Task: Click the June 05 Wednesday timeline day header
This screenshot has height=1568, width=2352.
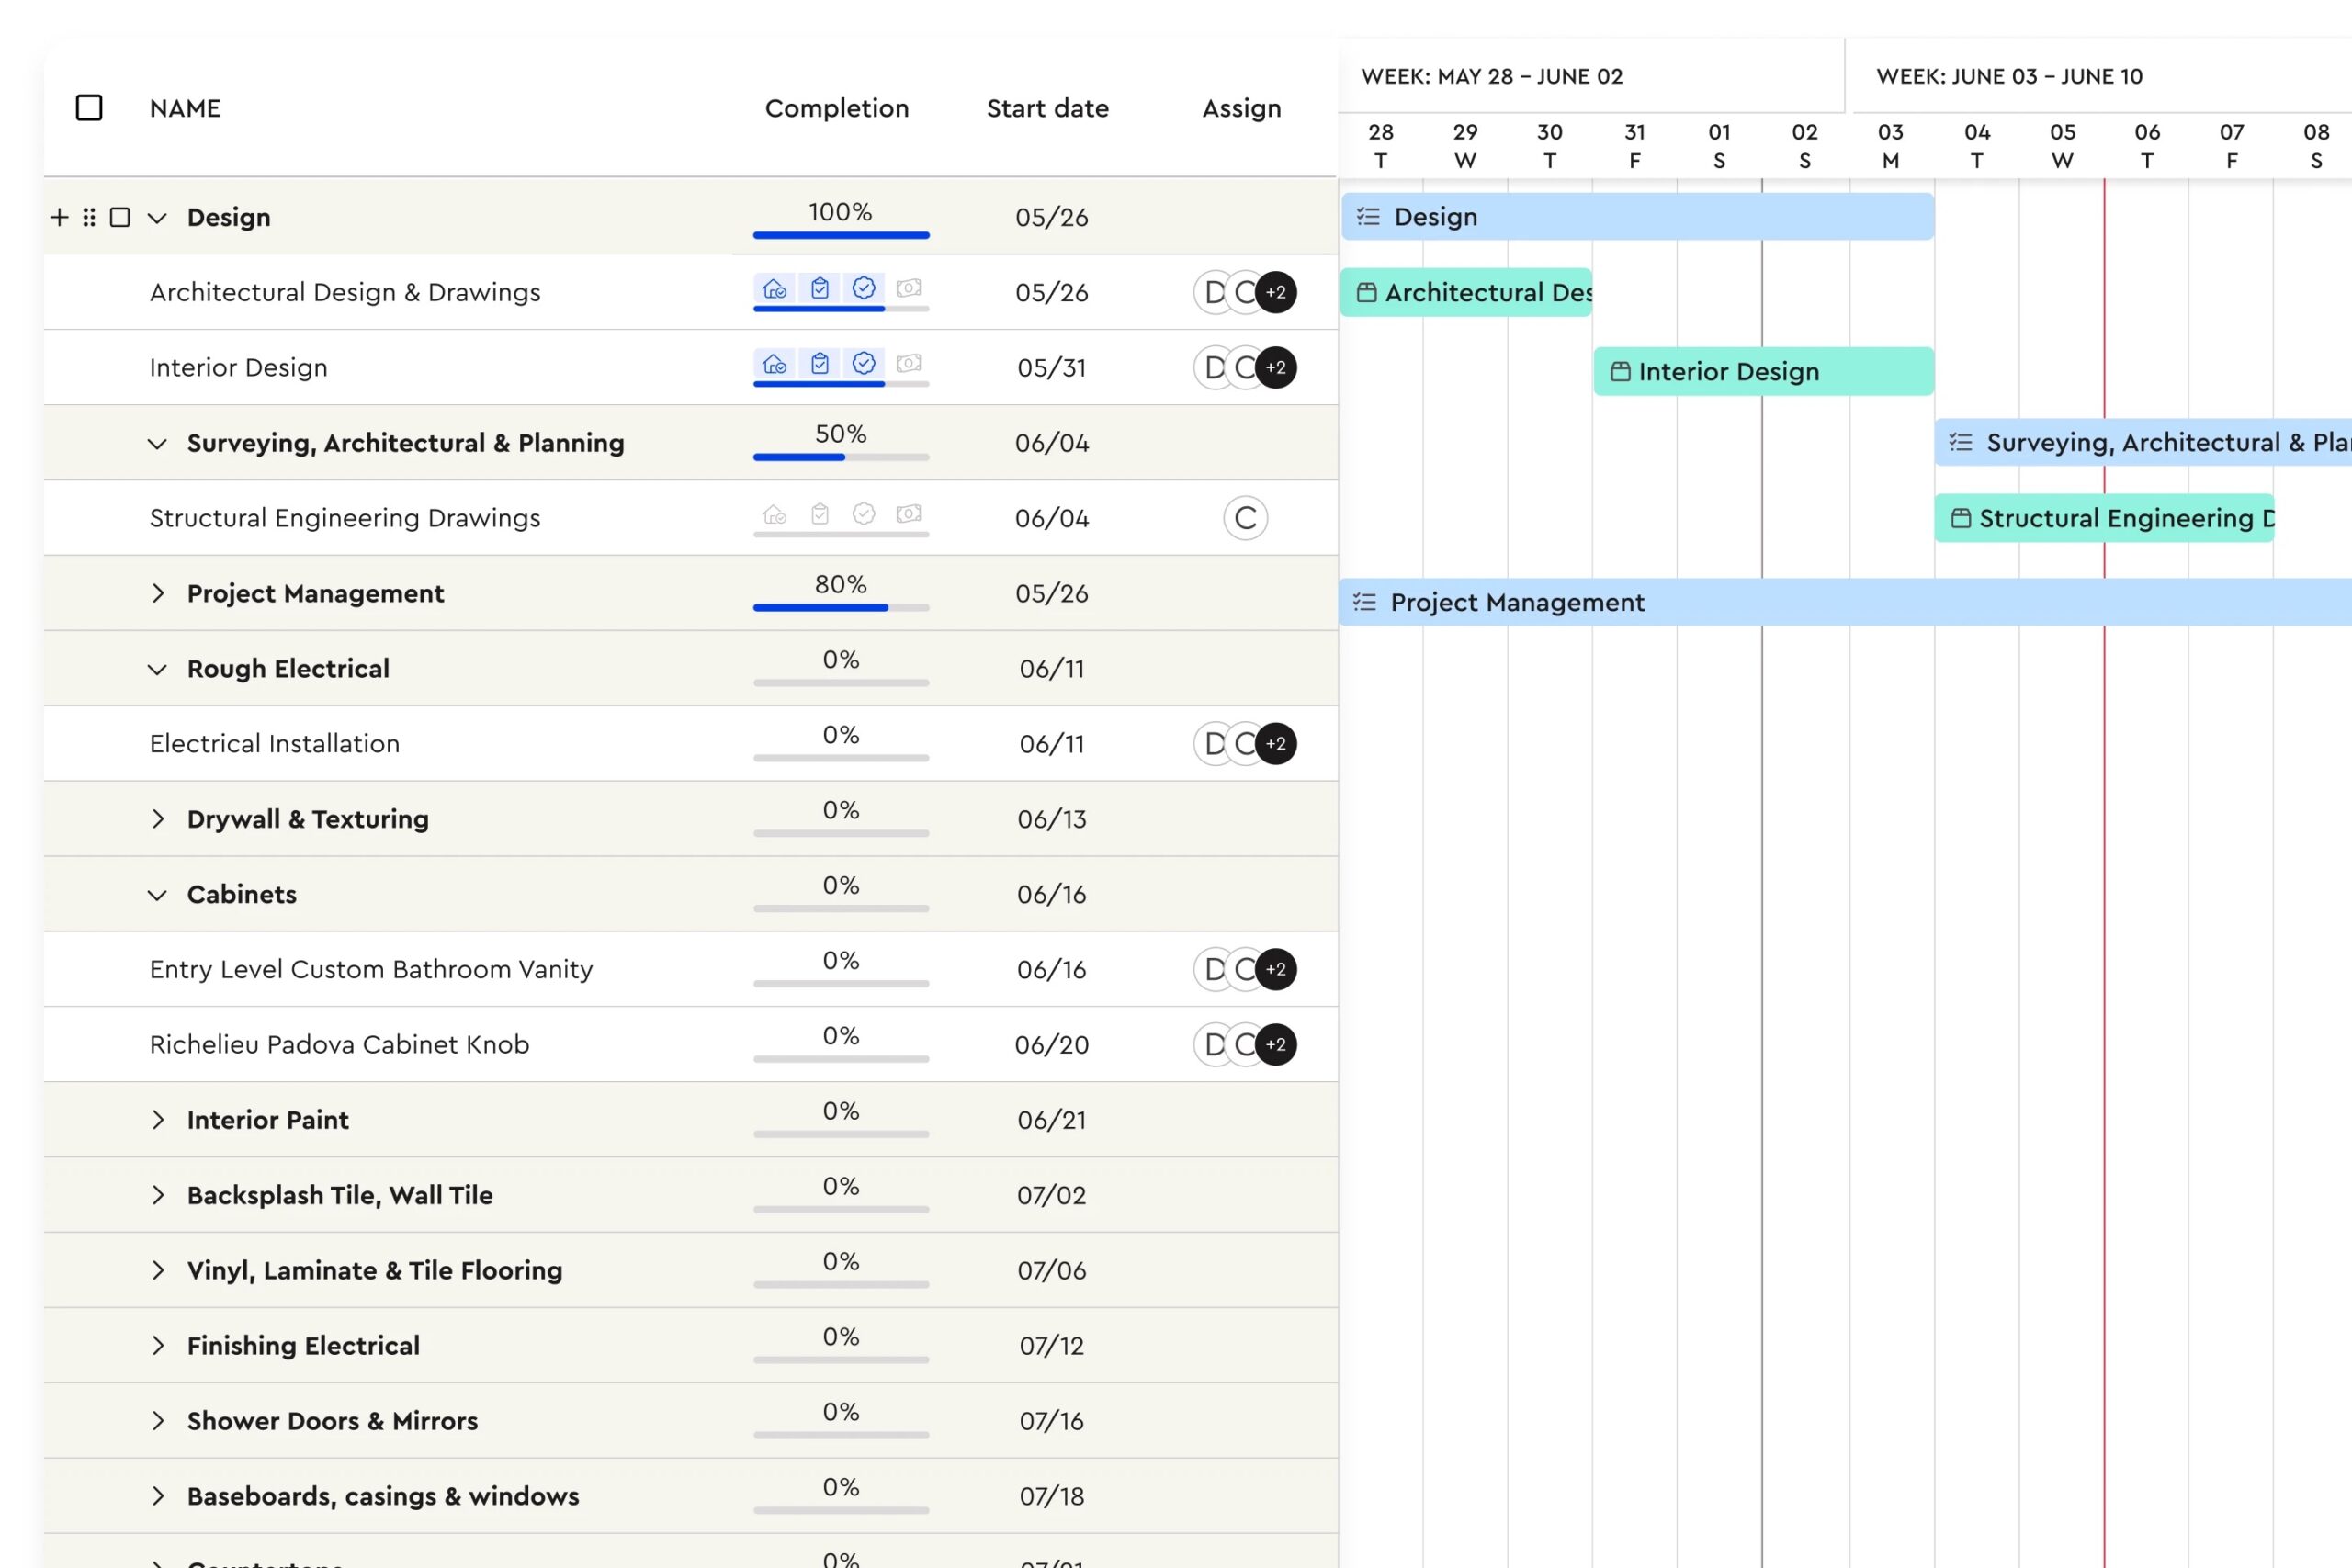Action: (2061, 146)
